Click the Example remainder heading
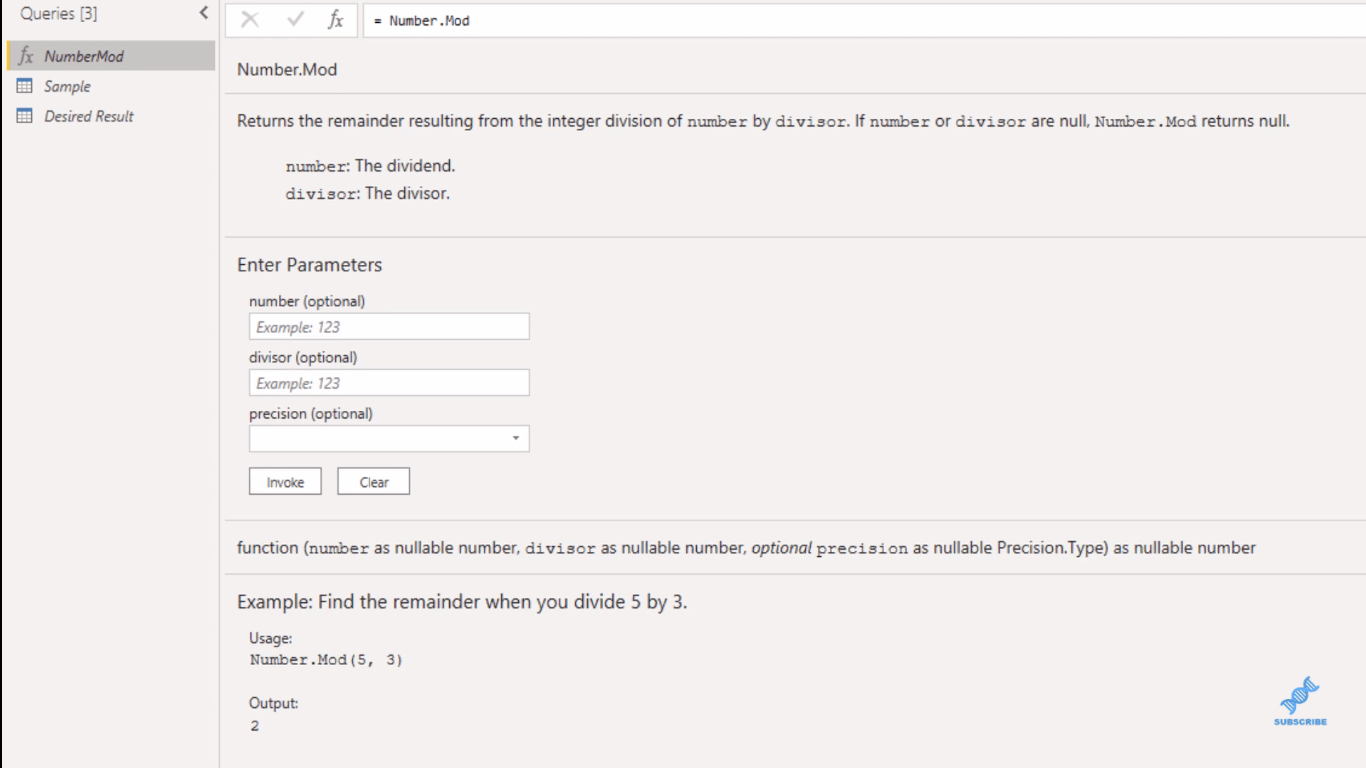Image resolution: width=1366 pixels, height=768 pixels. click(462, 602)
